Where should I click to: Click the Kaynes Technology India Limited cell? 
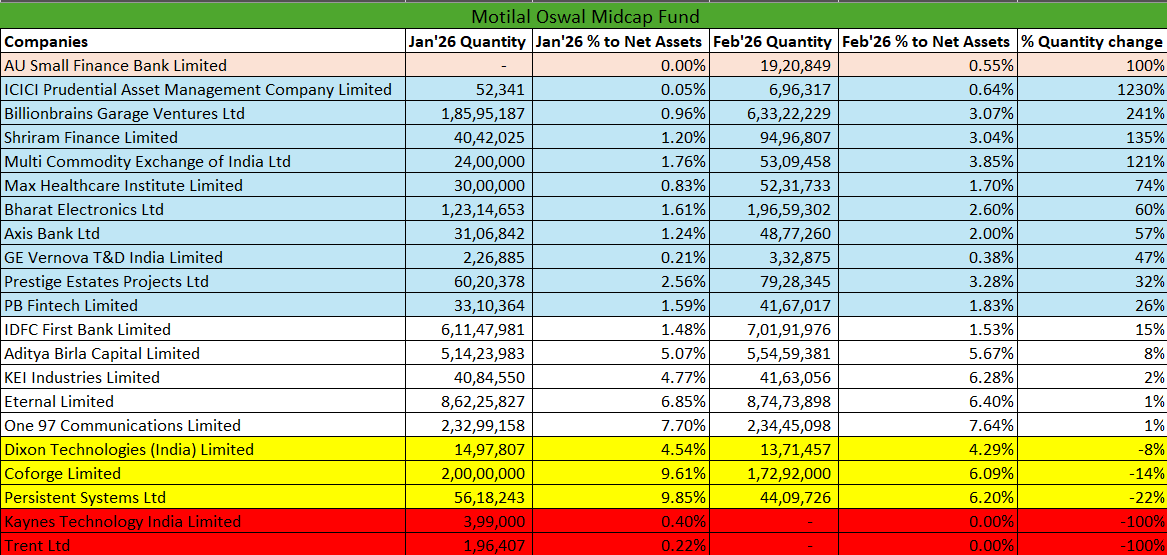click(x=202, y=521)
